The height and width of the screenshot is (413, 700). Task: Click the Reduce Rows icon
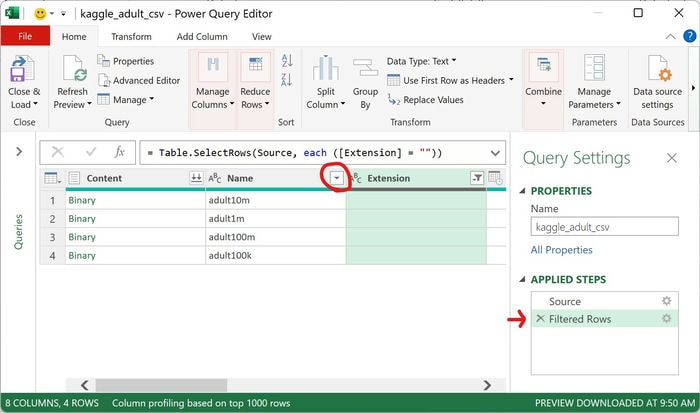coord(255,66)
